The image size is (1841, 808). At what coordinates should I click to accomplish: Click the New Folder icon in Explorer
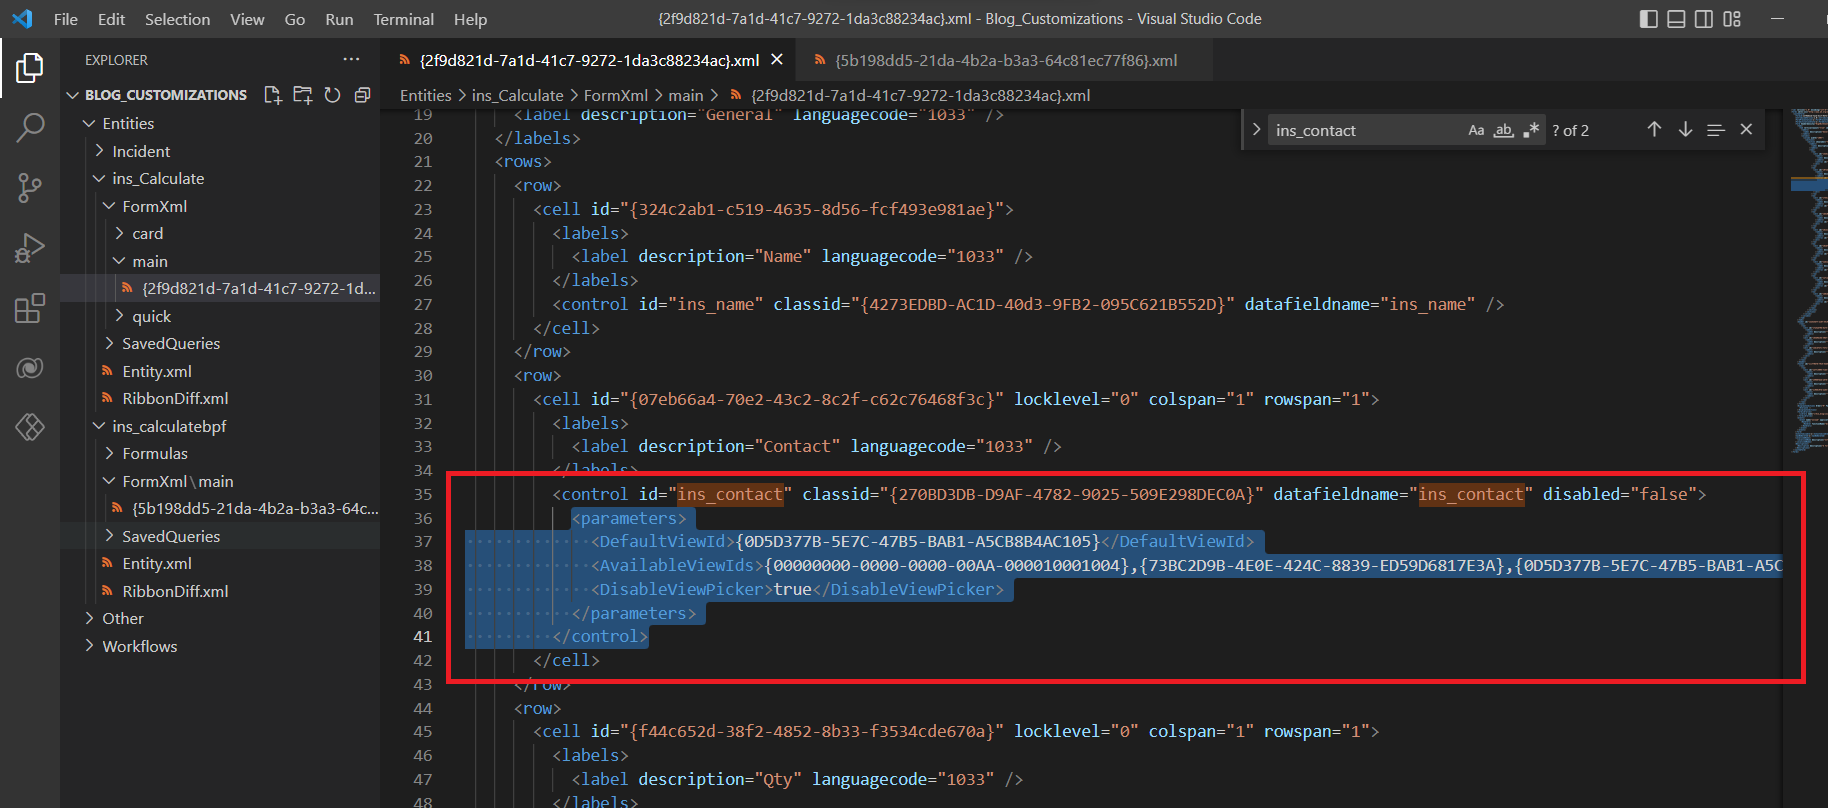[302, 95]
